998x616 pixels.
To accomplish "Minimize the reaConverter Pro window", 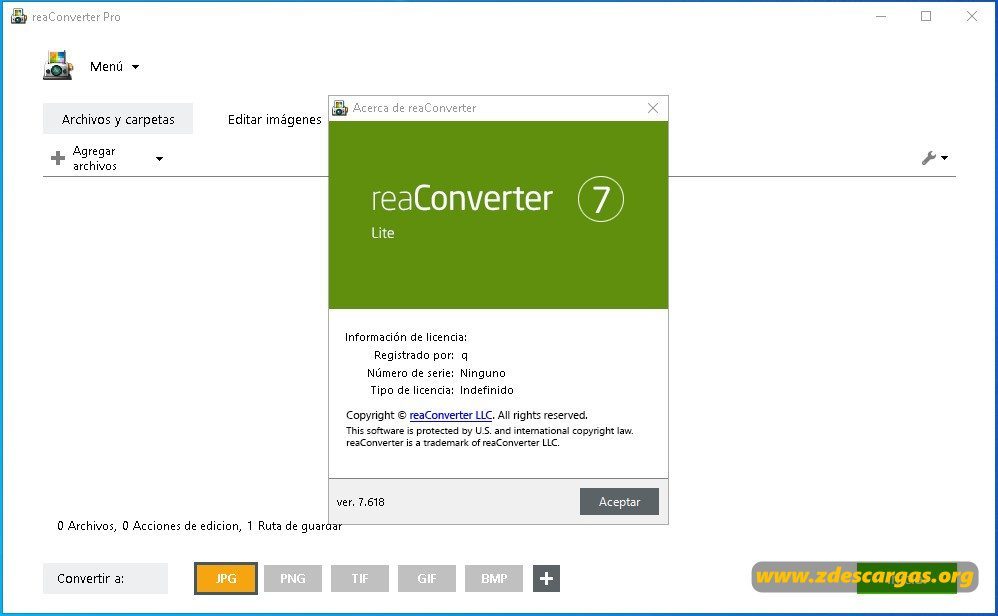I will (881, 17).
